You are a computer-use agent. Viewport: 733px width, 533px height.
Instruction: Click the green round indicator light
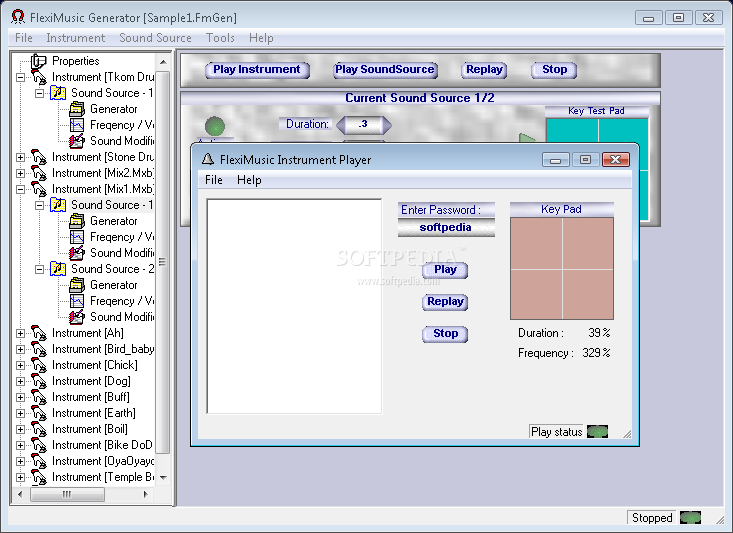pyautogui.click(x=215, y=126)
